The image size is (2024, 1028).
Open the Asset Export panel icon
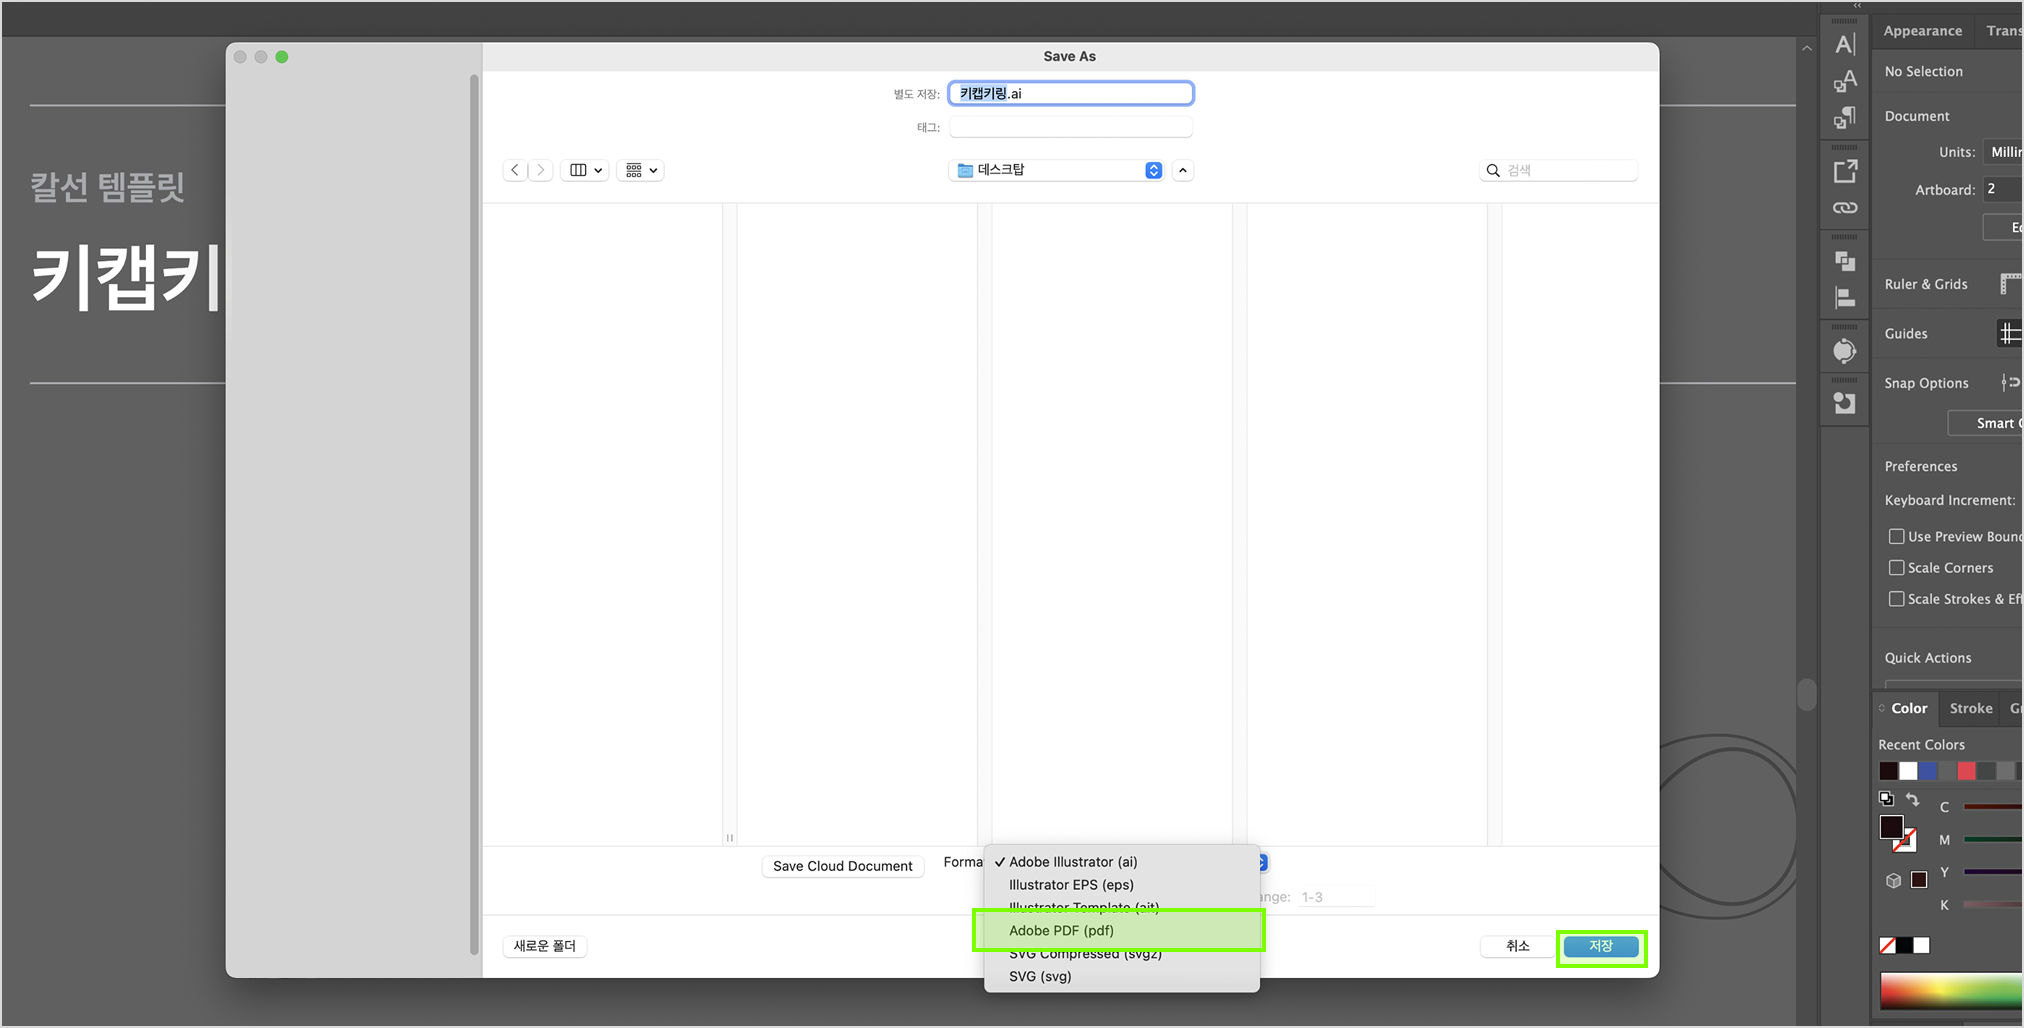(1845, 172)
